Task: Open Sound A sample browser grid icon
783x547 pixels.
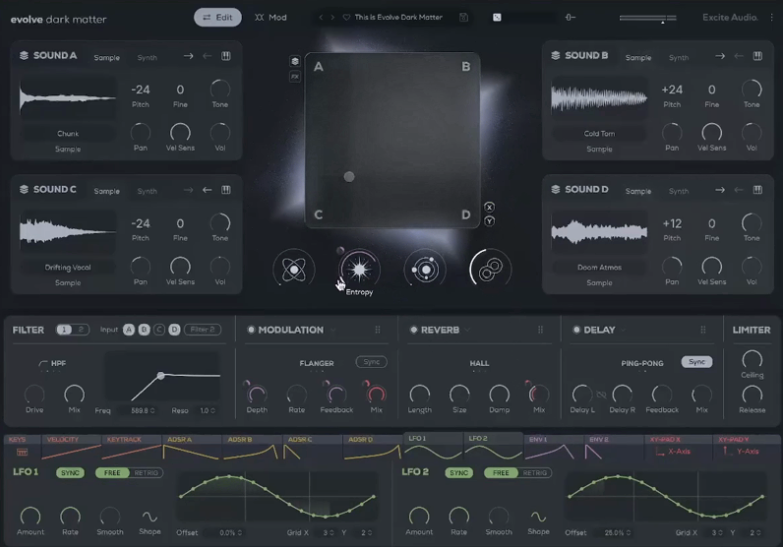Action: (x=226, y=56)
